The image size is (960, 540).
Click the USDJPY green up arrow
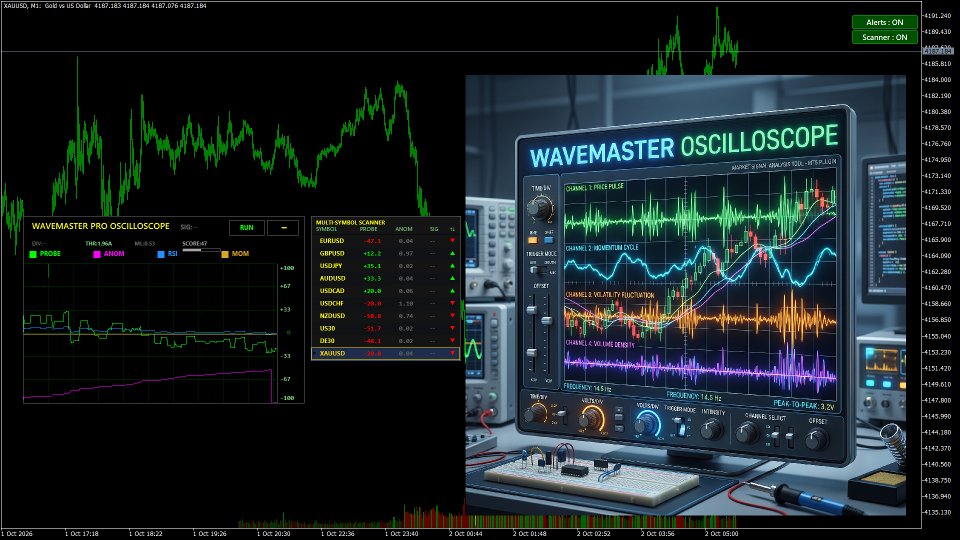tap(452, 266)
